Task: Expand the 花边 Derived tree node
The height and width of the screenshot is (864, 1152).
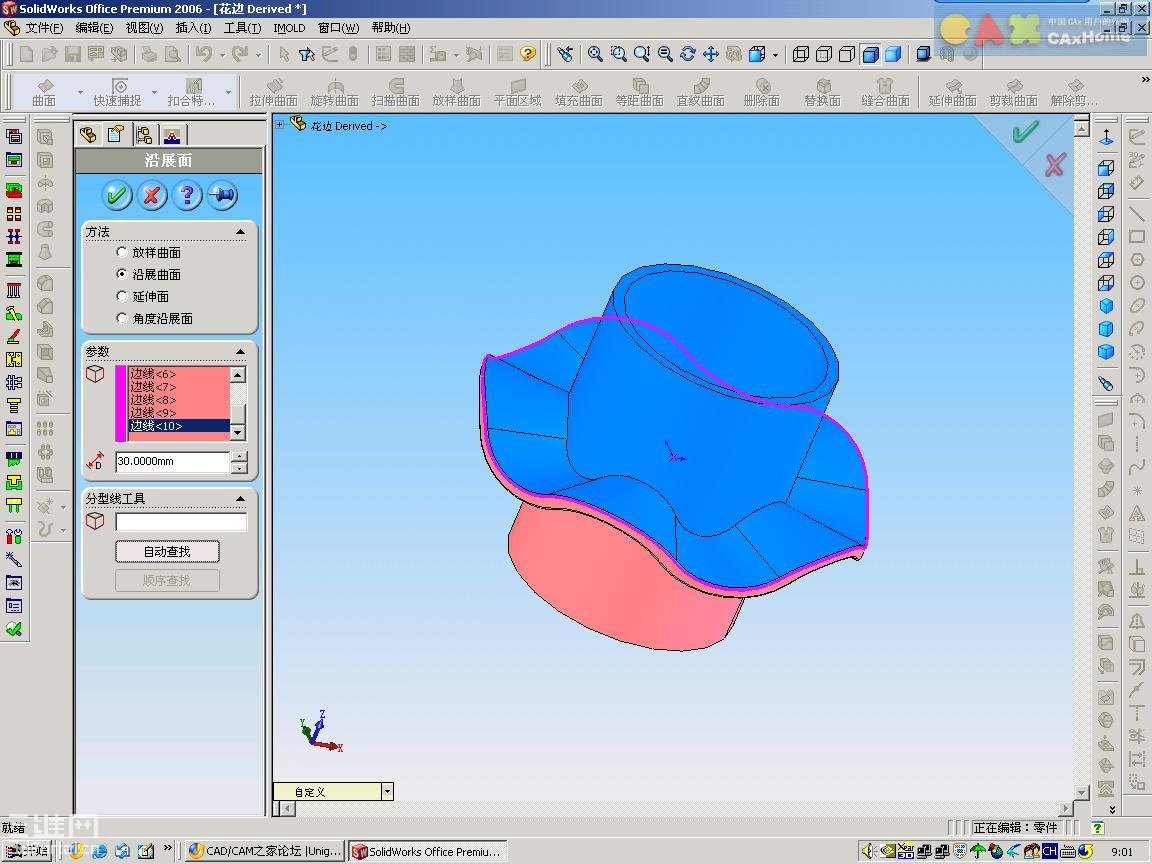Action: pyautogui.click(x=280, y=125)
